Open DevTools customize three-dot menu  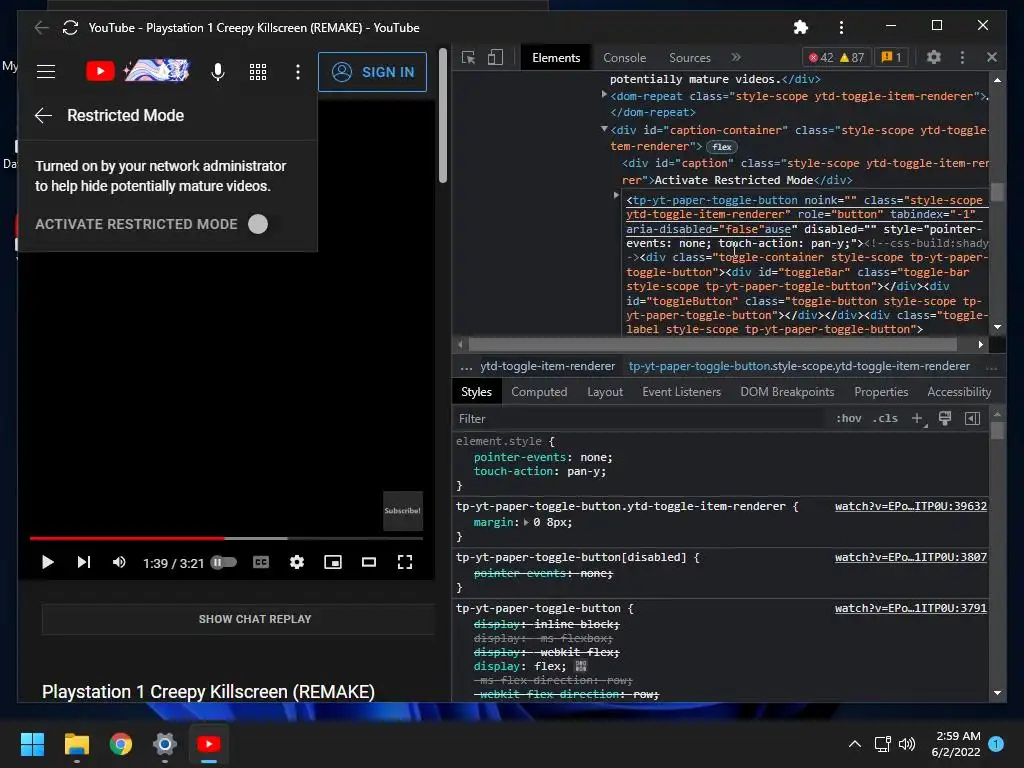pos(962,57)
